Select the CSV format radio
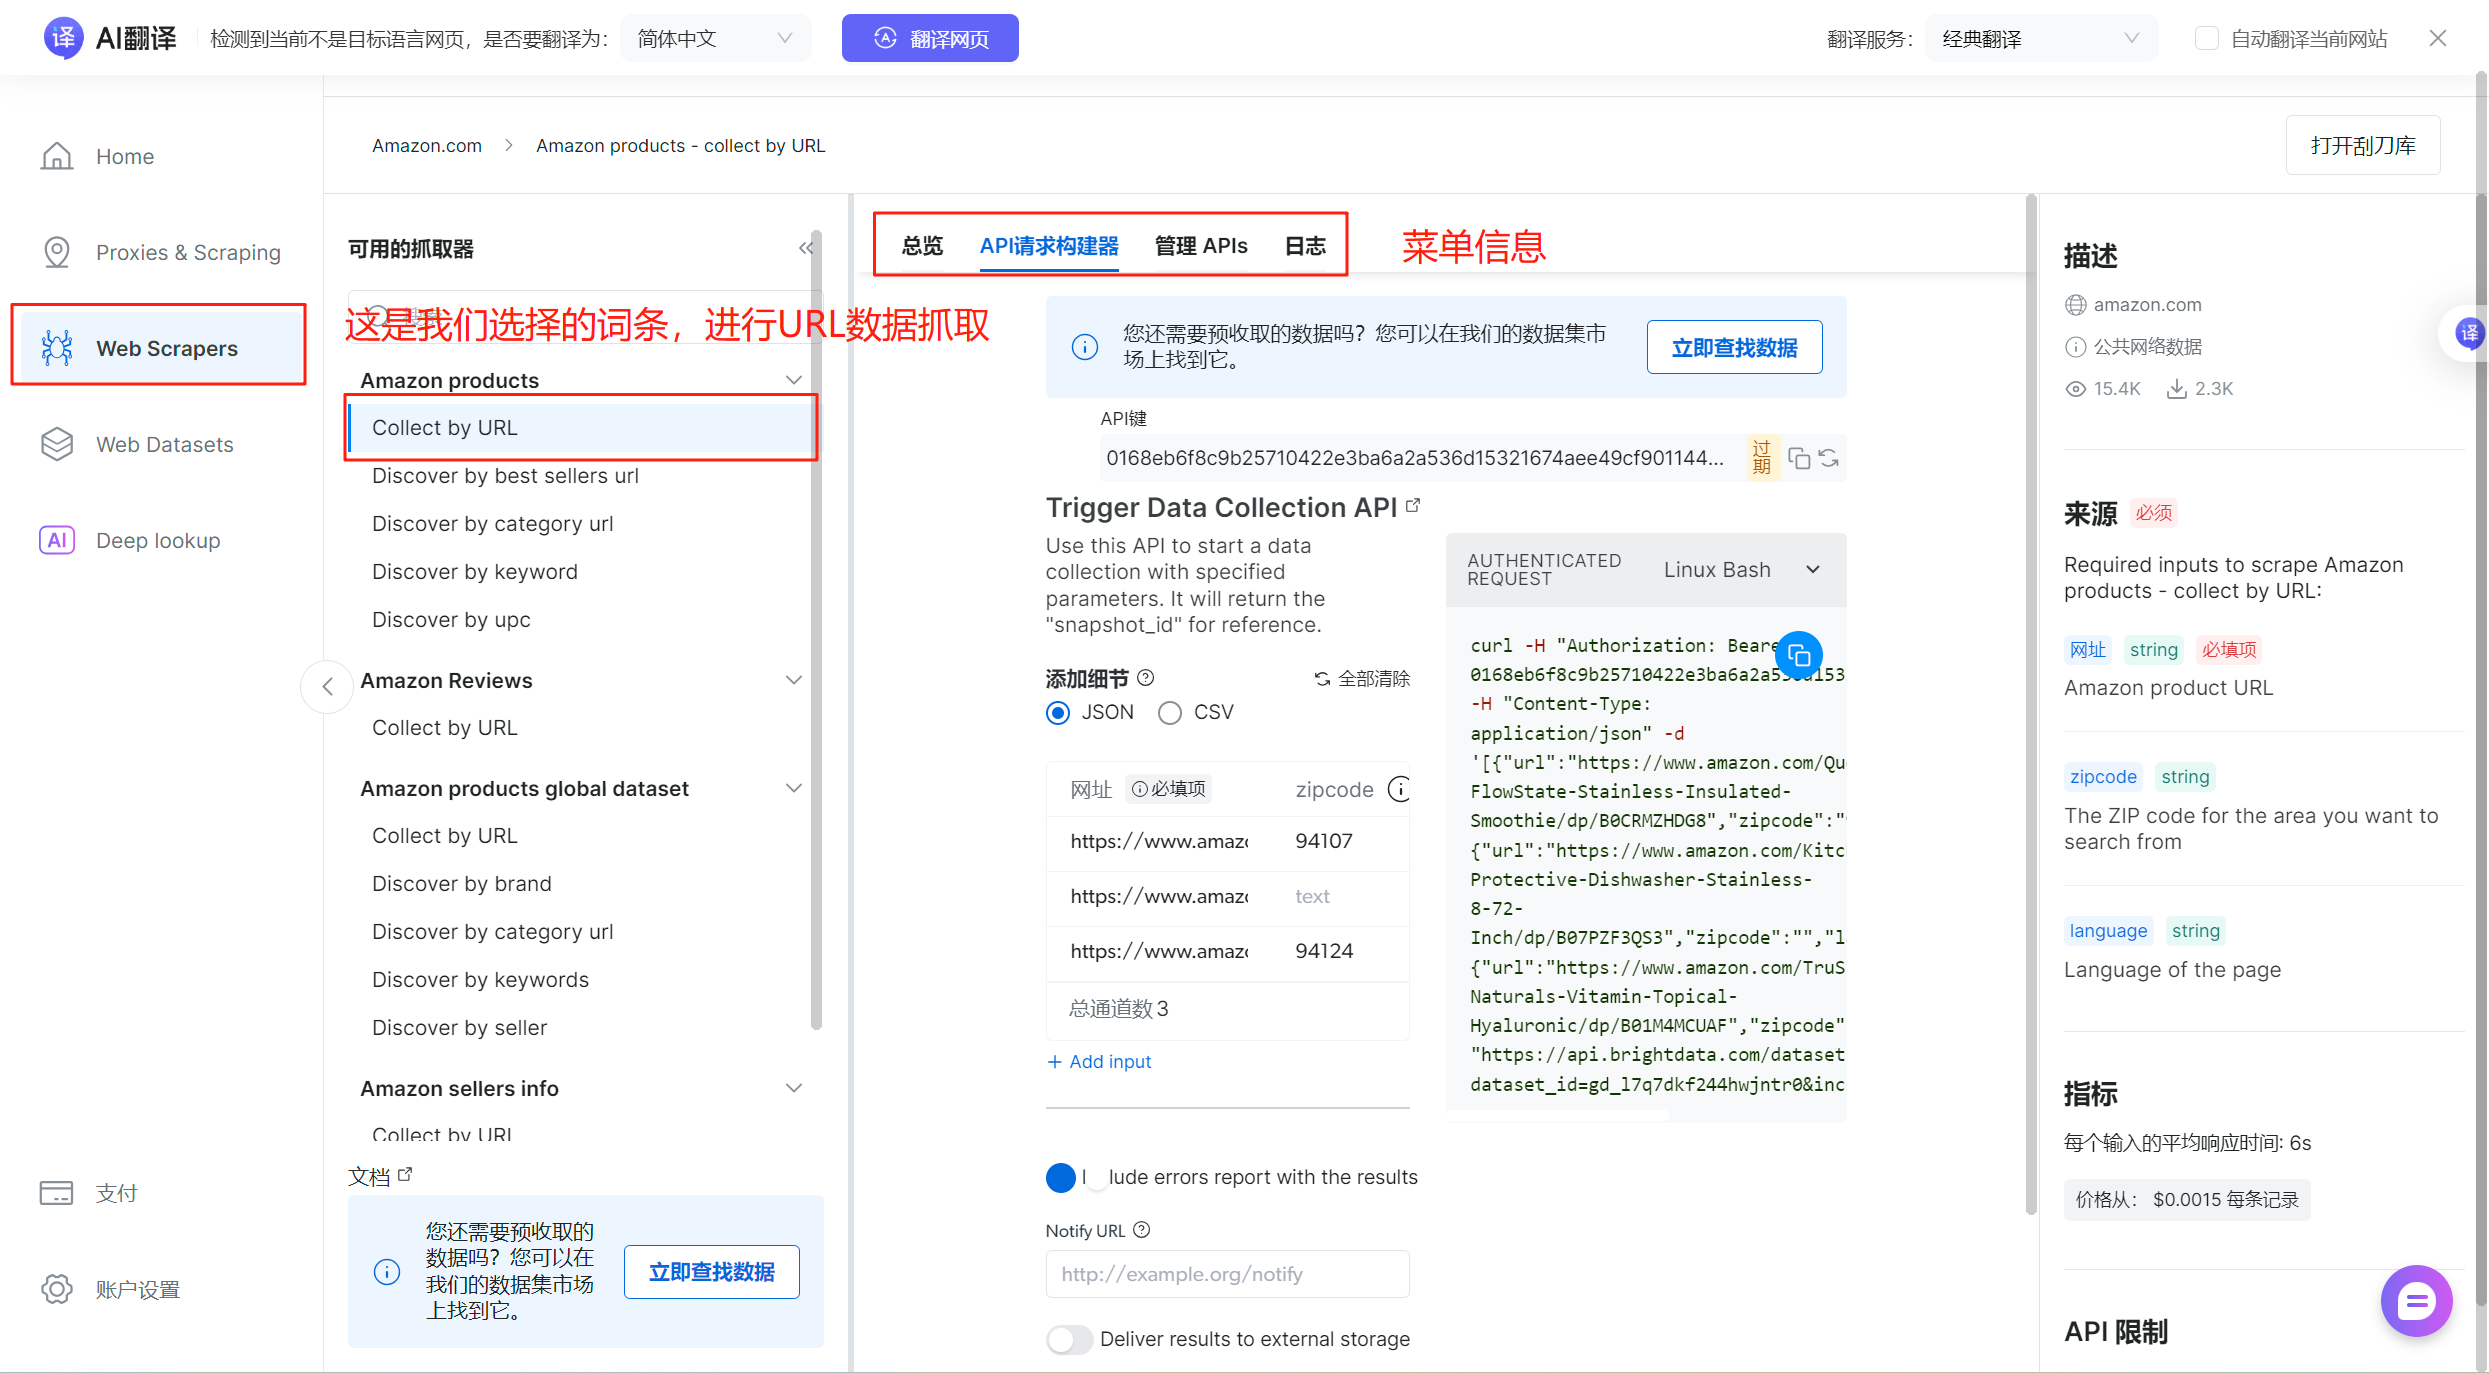This screenshot has width=2489, height=1373. pos(1170,712)
